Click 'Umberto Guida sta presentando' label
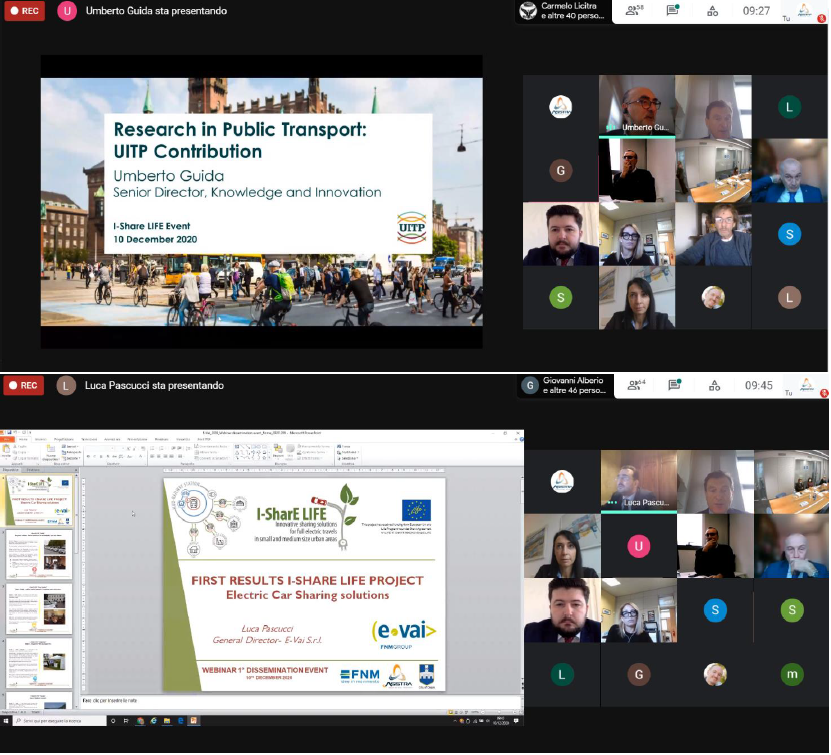The height and width of the screenshot is (755, 831). 156,11
